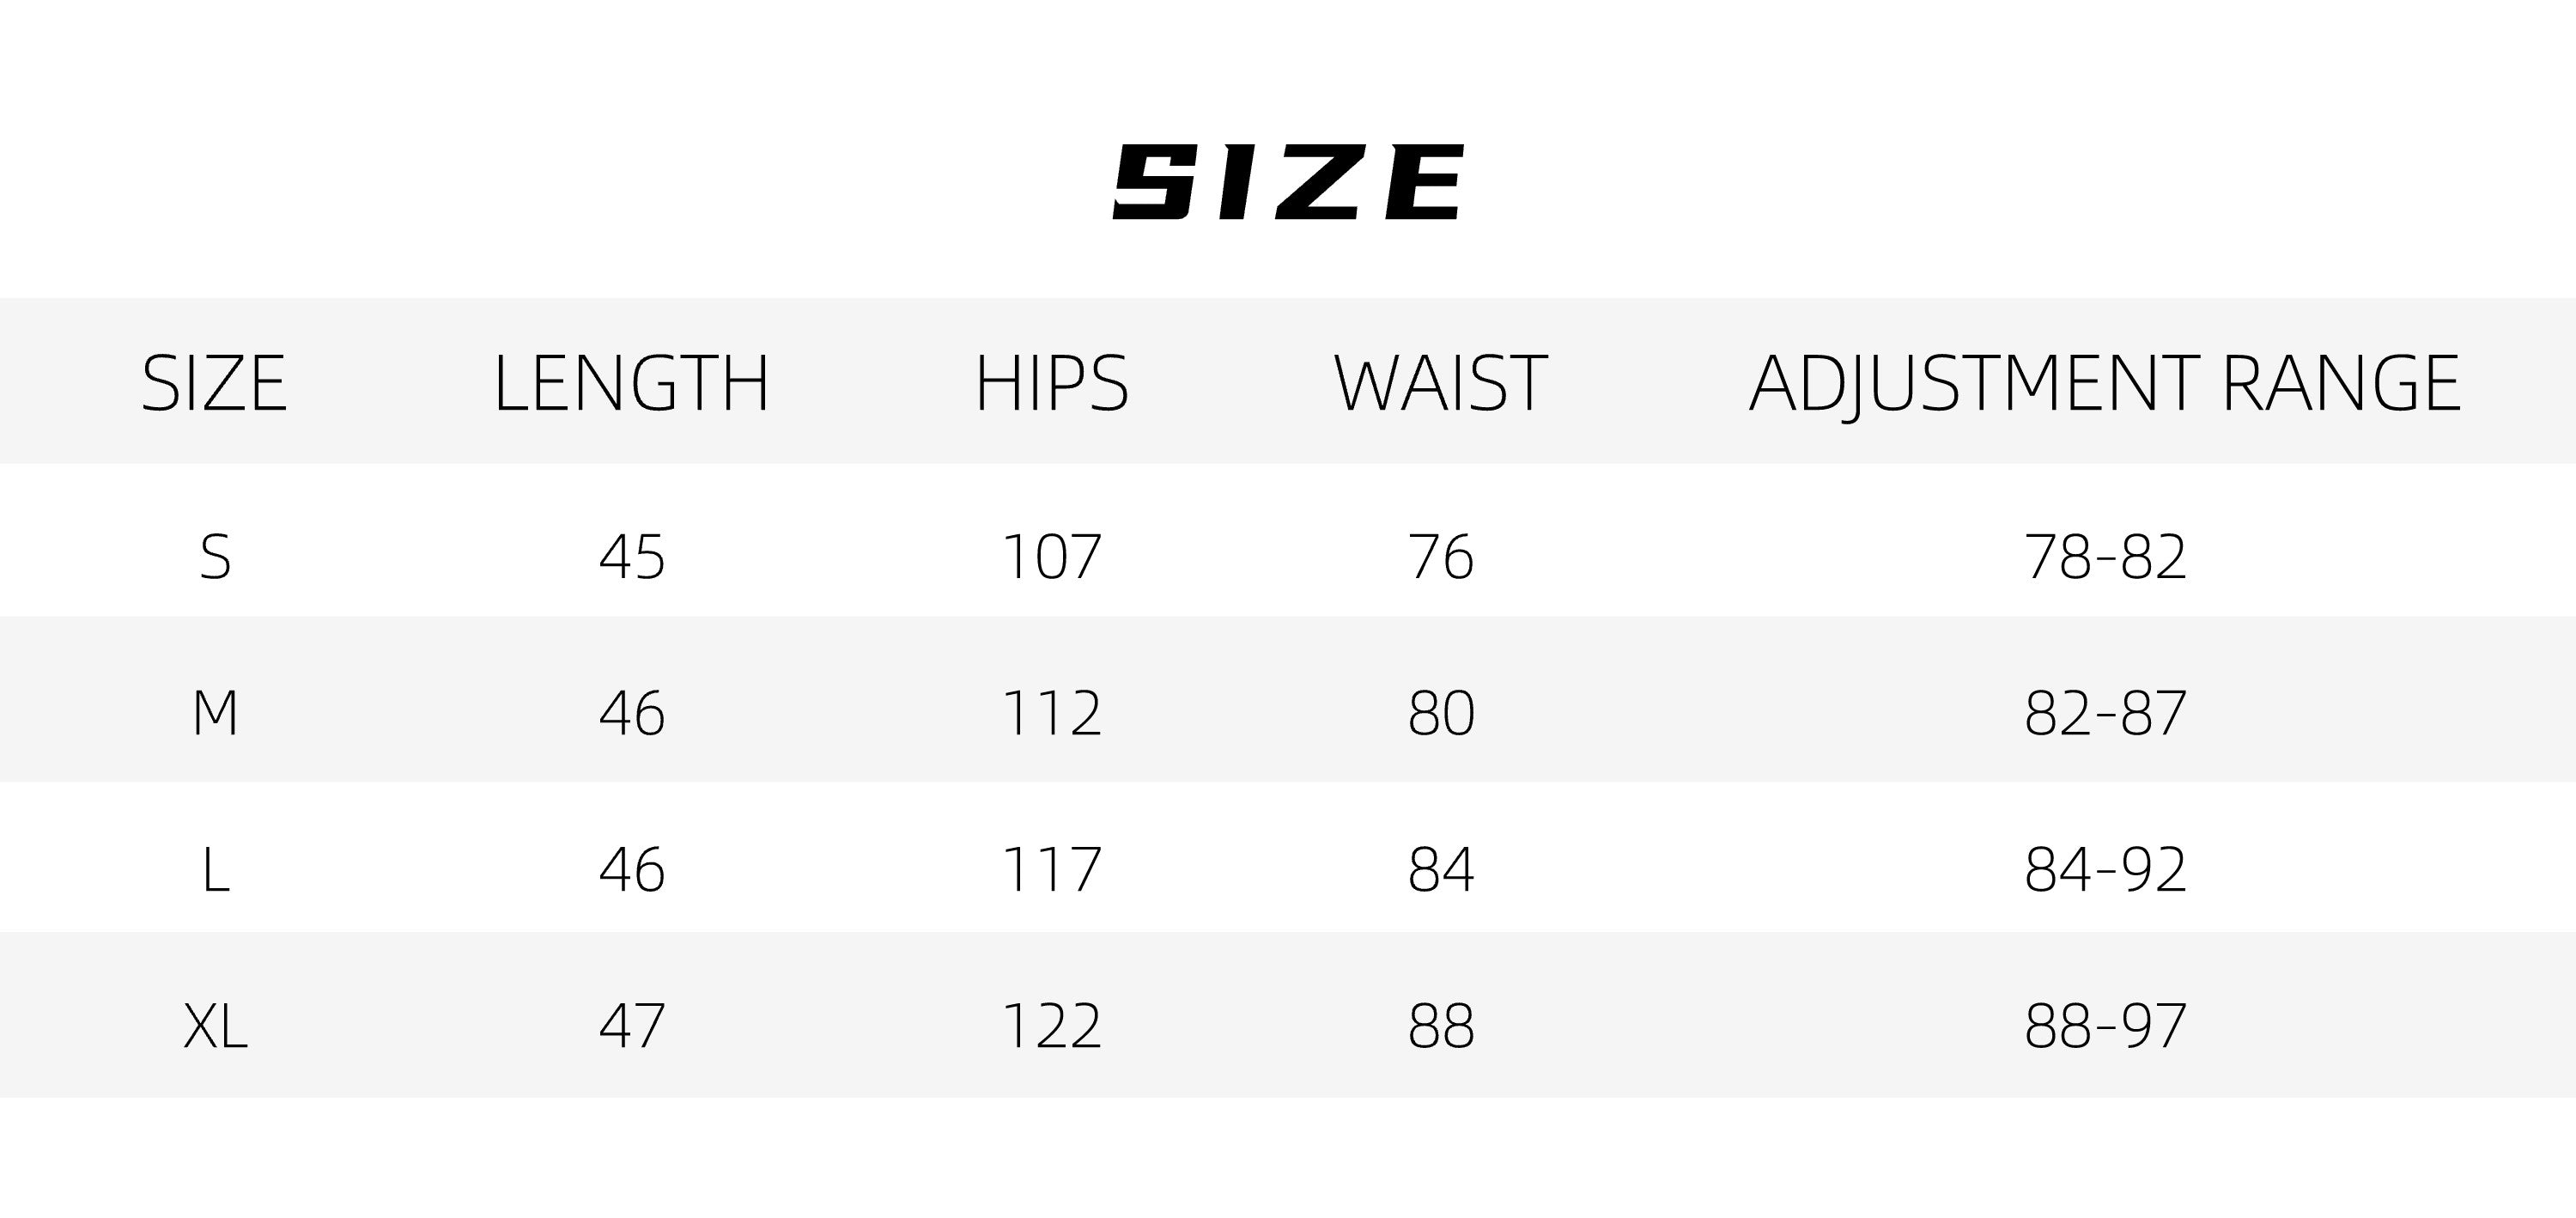Viewport: 2576px width, 1218px height.
Task: Click hips value 107
Action: (x=1051, y=557)
